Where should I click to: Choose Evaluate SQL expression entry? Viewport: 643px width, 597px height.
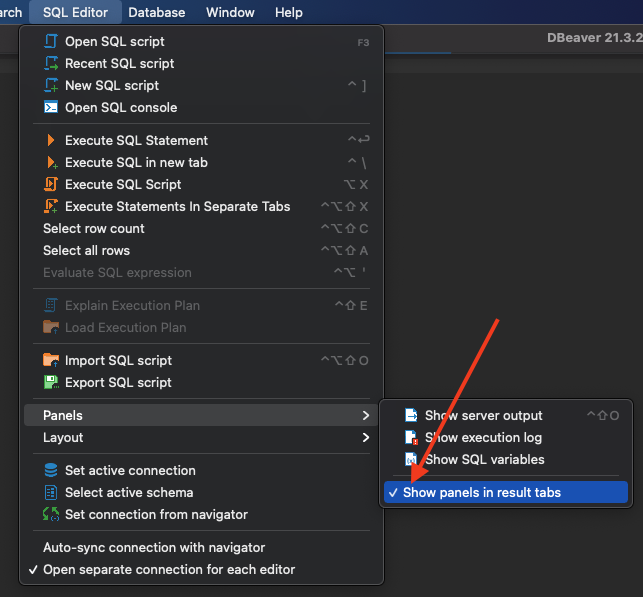pyautogui.click(x=201, y=273)
